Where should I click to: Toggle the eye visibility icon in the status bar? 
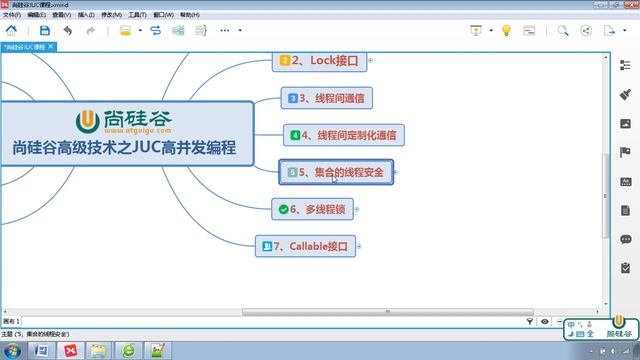pyautogui.click(x=544, y=322)
